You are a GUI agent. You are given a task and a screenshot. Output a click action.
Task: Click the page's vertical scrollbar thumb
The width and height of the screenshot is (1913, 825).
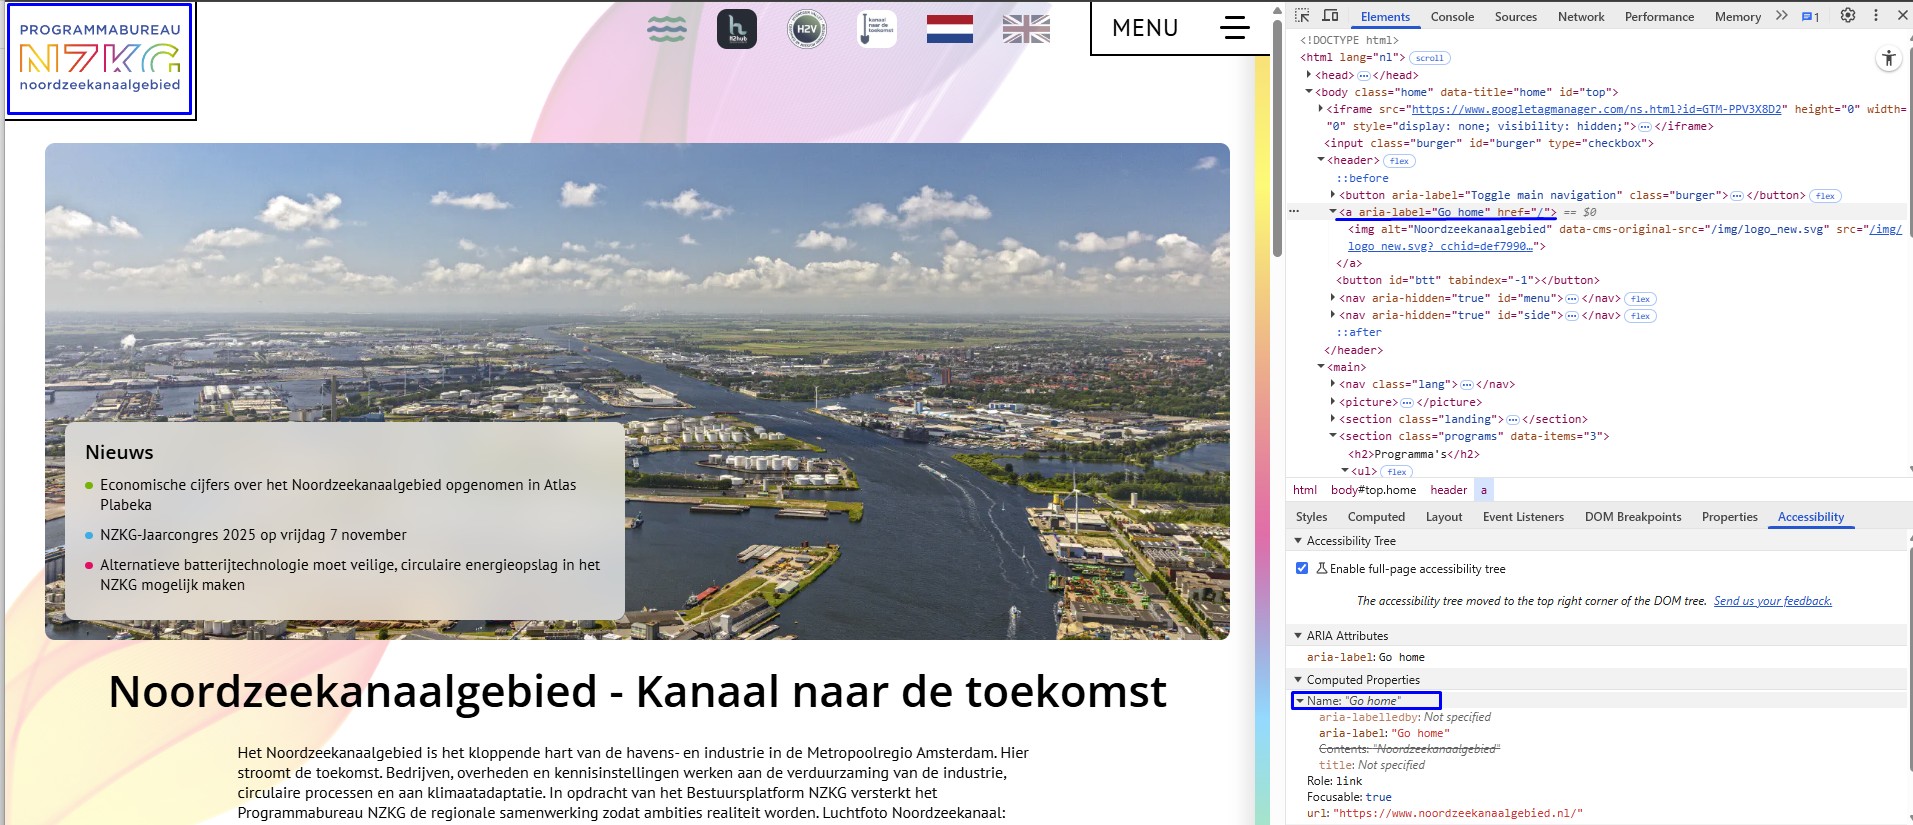[1277, 140]
